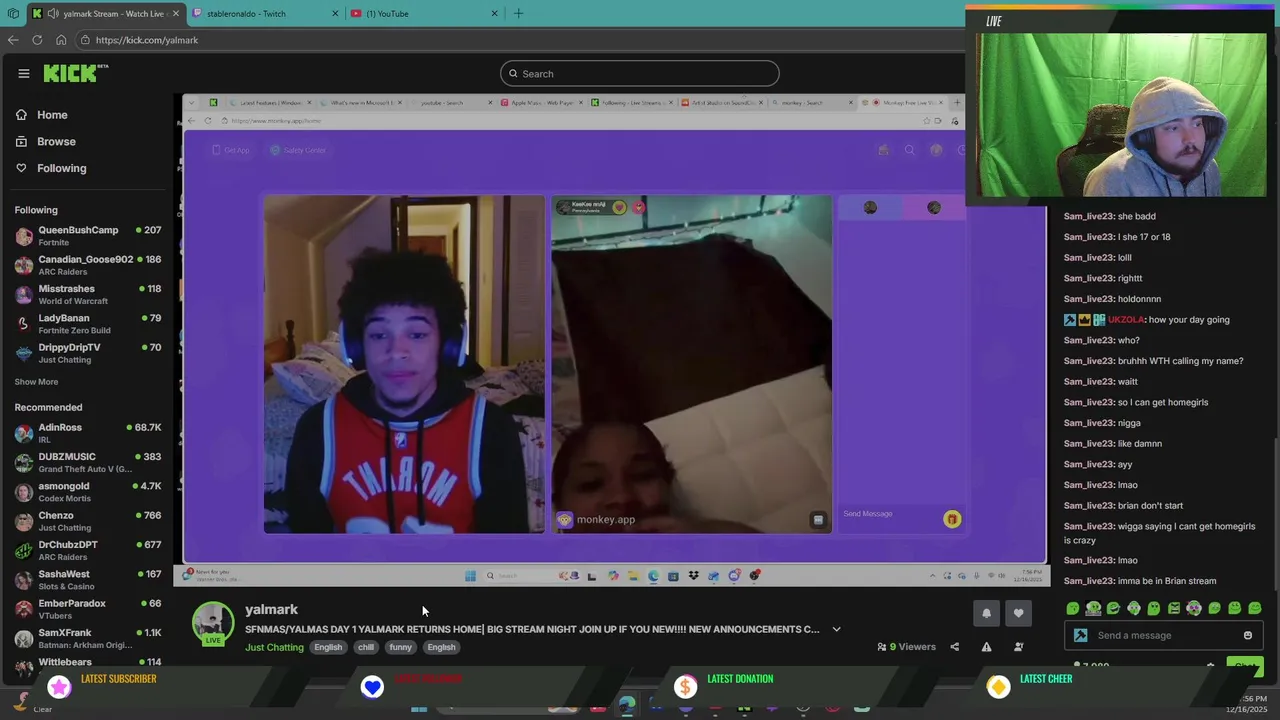Switch to the yalmark Stream browser tab
The width and height of the screenshot is (1280, 720).
tap(107, 13)
